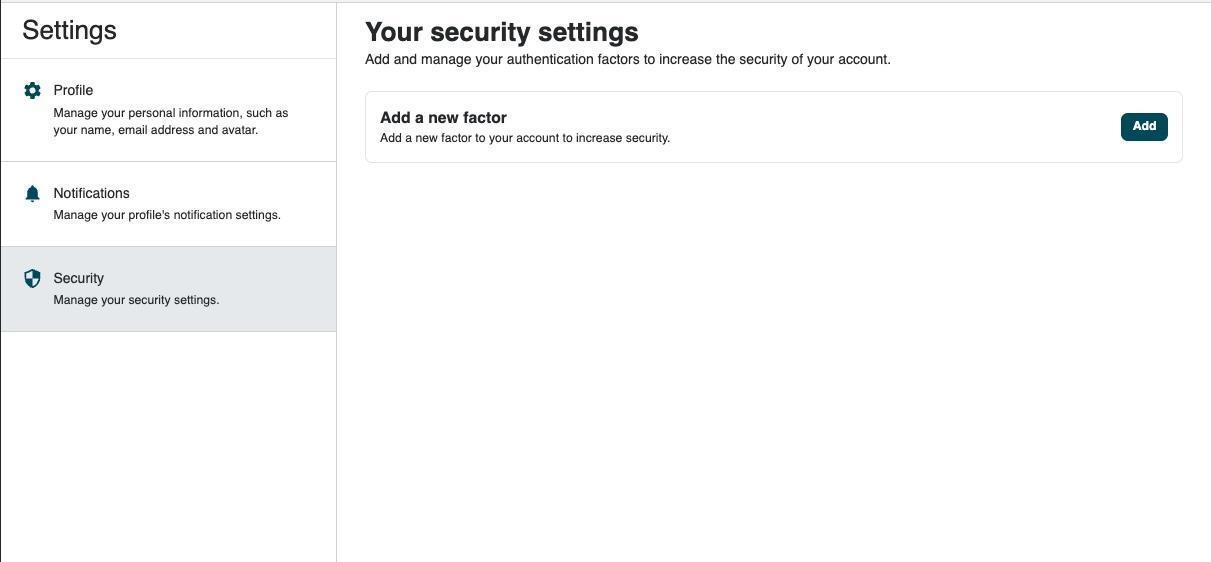
Task: Switch to the Notifications settings tab
Action: 168,204
